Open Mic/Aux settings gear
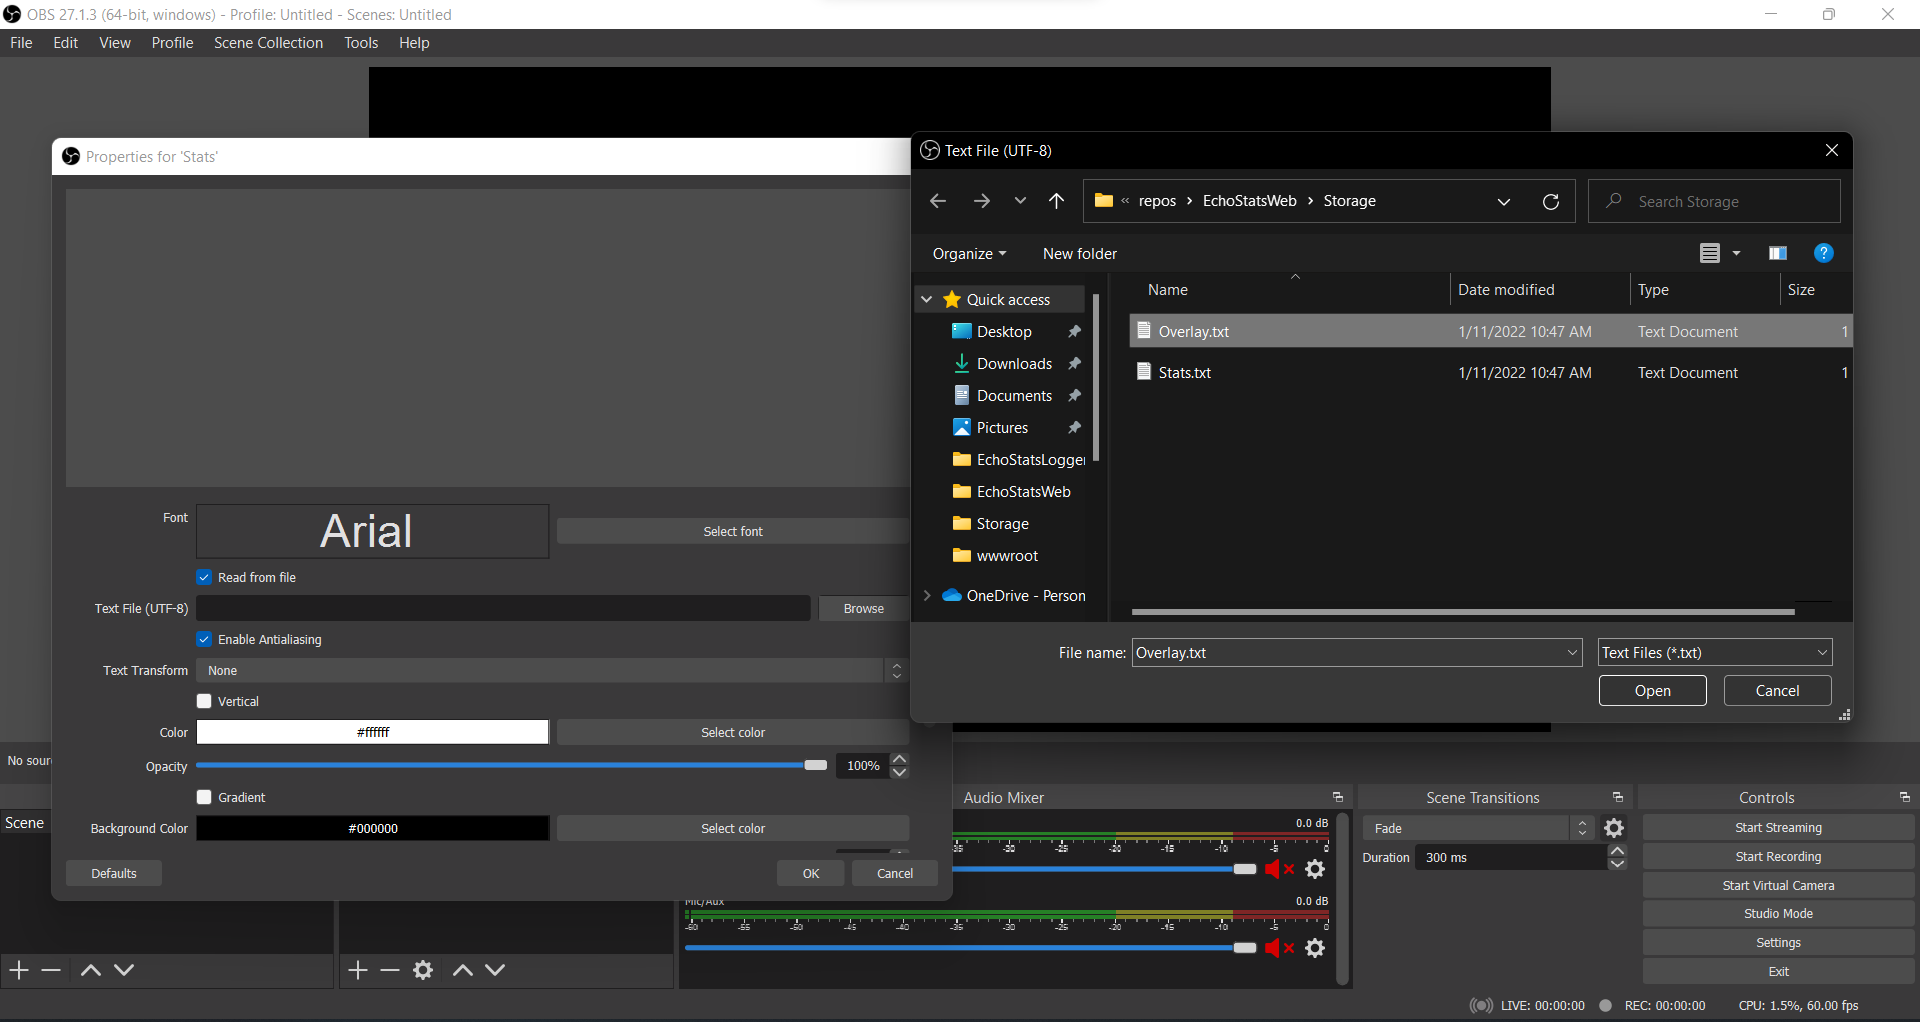Viewport: 1920px width, 1022px height. [1316, 948]
